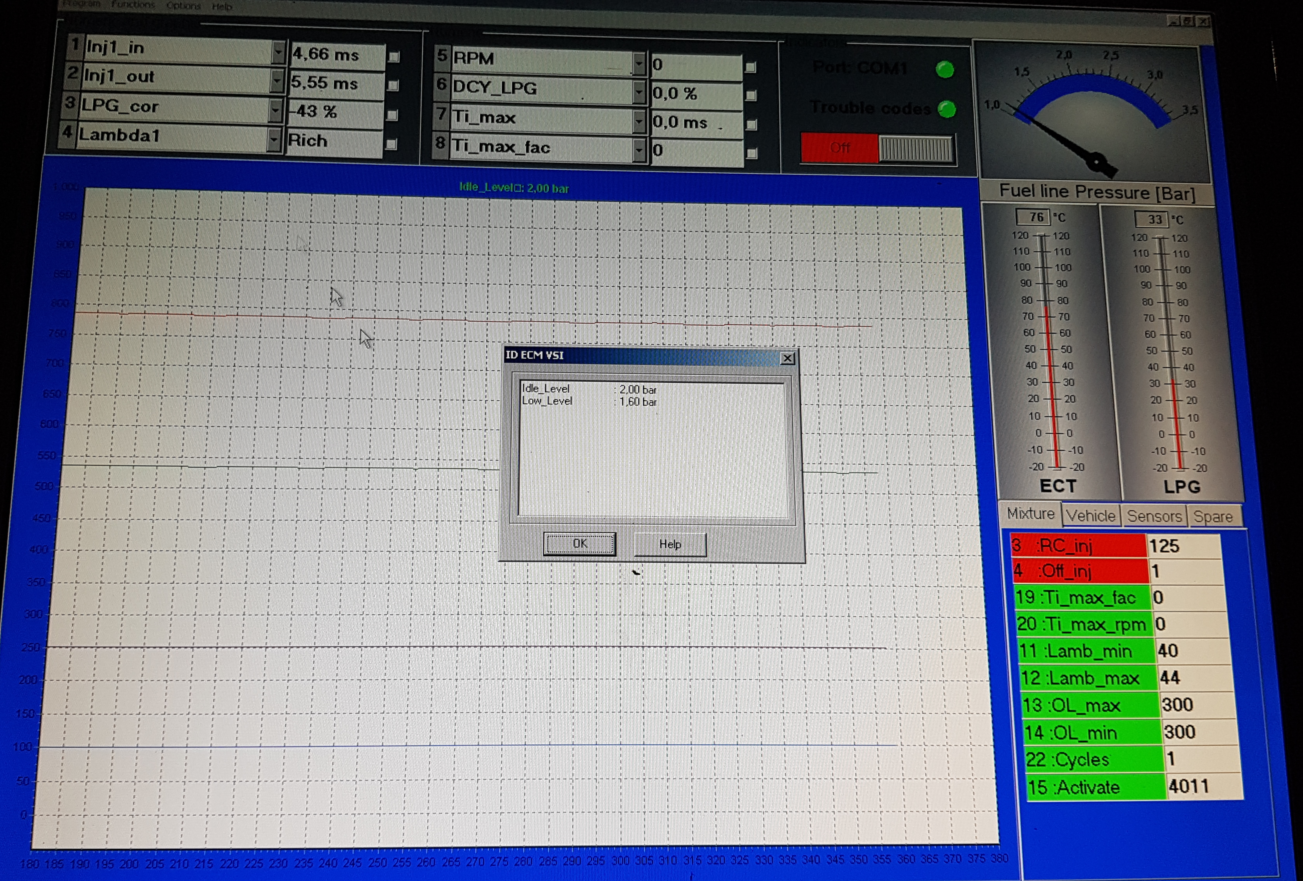Switch the red Off toggle
This screenshot has height=881, width=1303.
(x=877, y=149)
